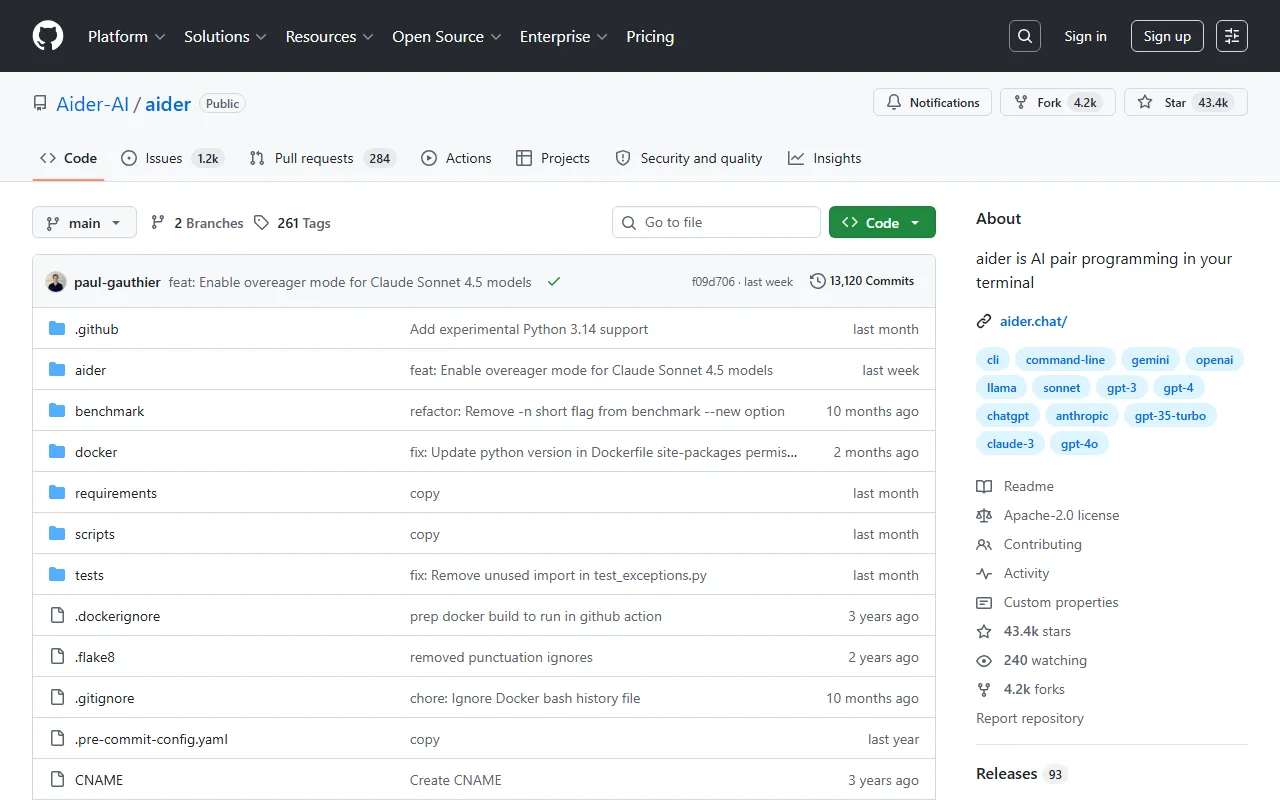The image size is (1280, 800).
Task: Toggle Notifications for this repository
Action: pos(932,103)
